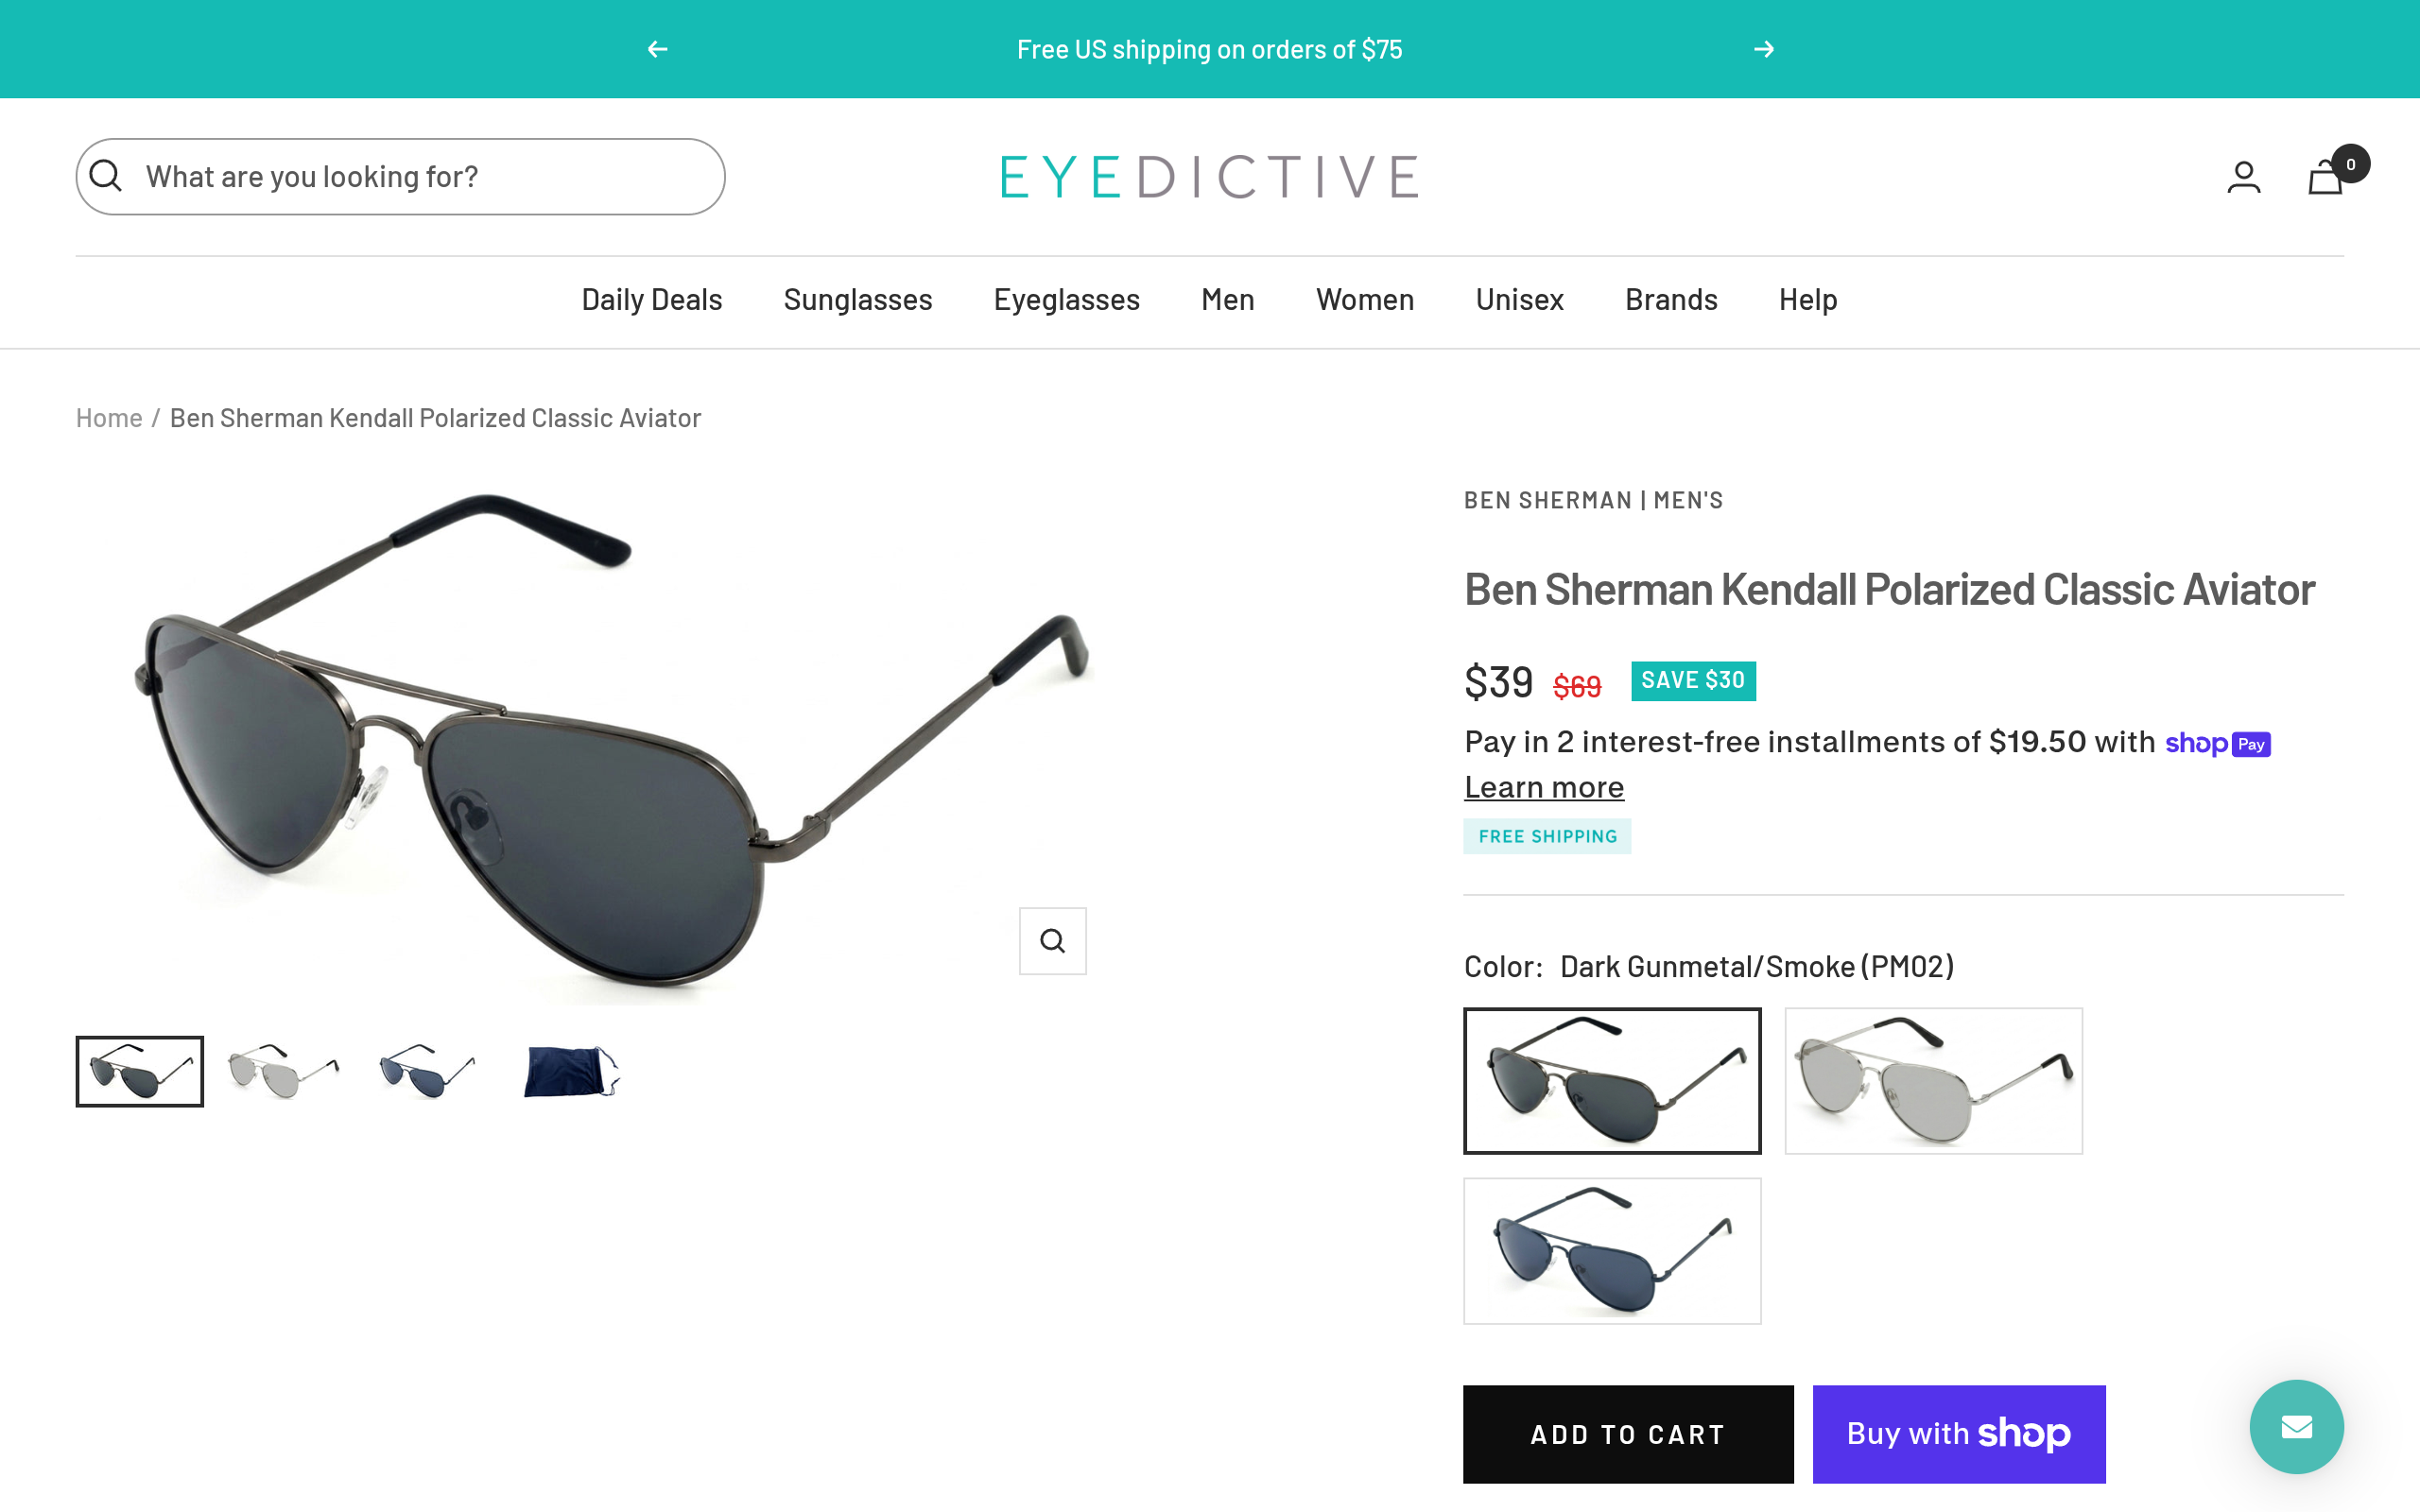This screenshot has height=1512, width=2420.
Task: Click the next announcement arrow
Action: (1764, 49)
